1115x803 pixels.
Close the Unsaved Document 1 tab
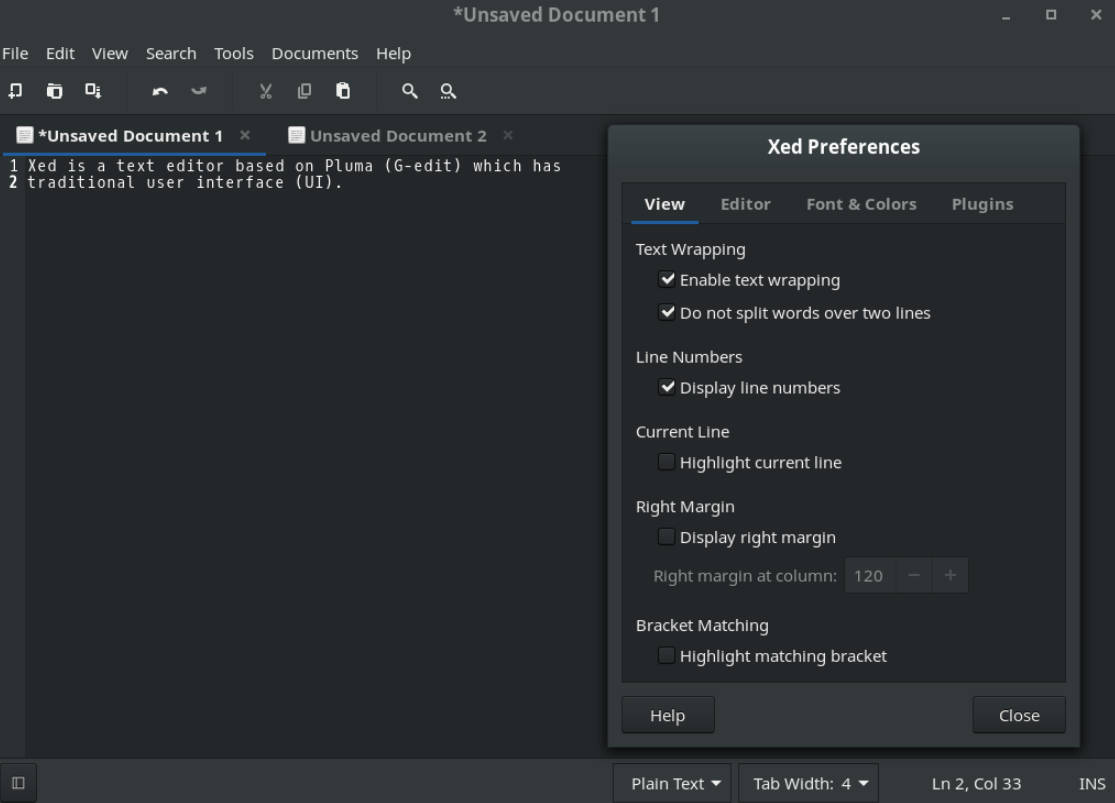point(245,135)
